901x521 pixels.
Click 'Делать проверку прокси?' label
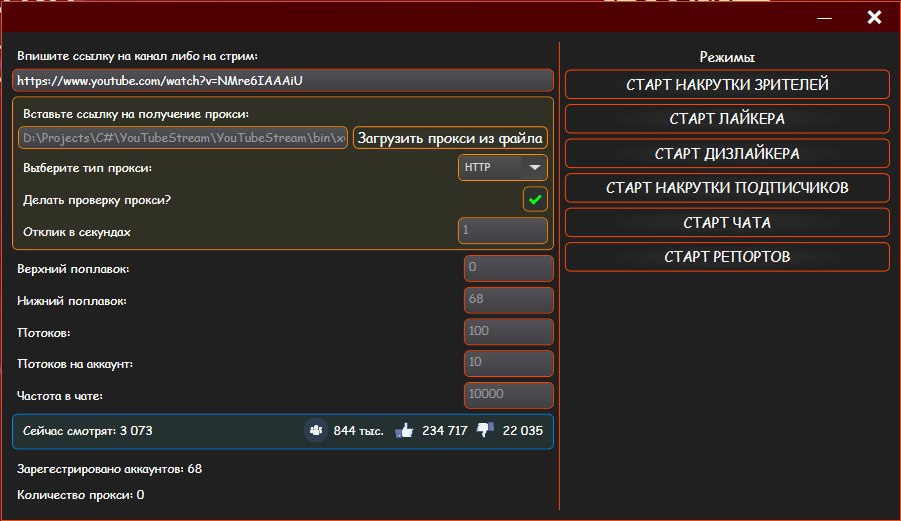(97, 200)
